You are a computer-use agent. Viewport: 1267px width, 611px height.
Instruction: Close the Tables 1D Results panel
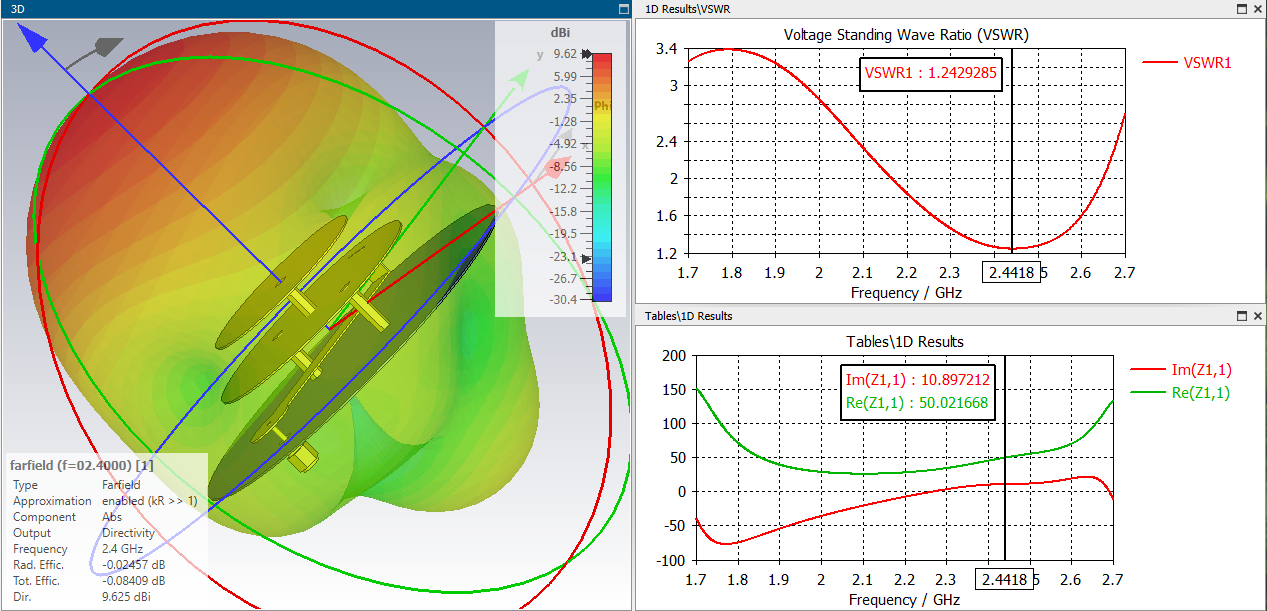pos(1257,316)
